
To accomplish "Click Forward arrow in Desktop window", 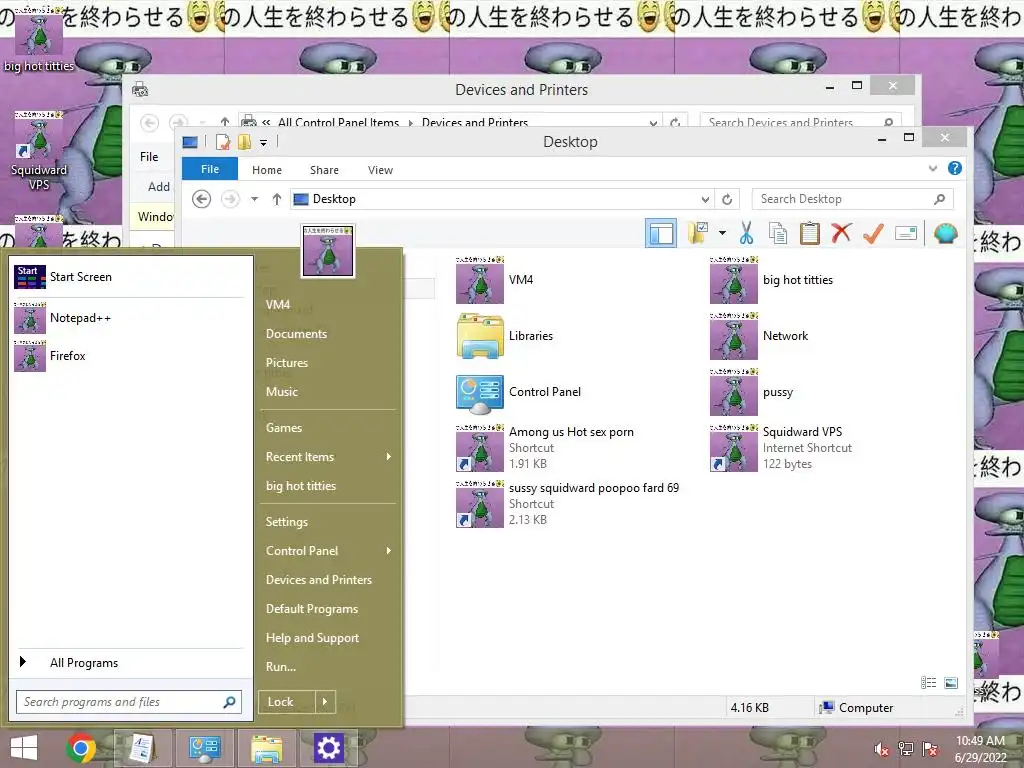I will click(230, 199).
